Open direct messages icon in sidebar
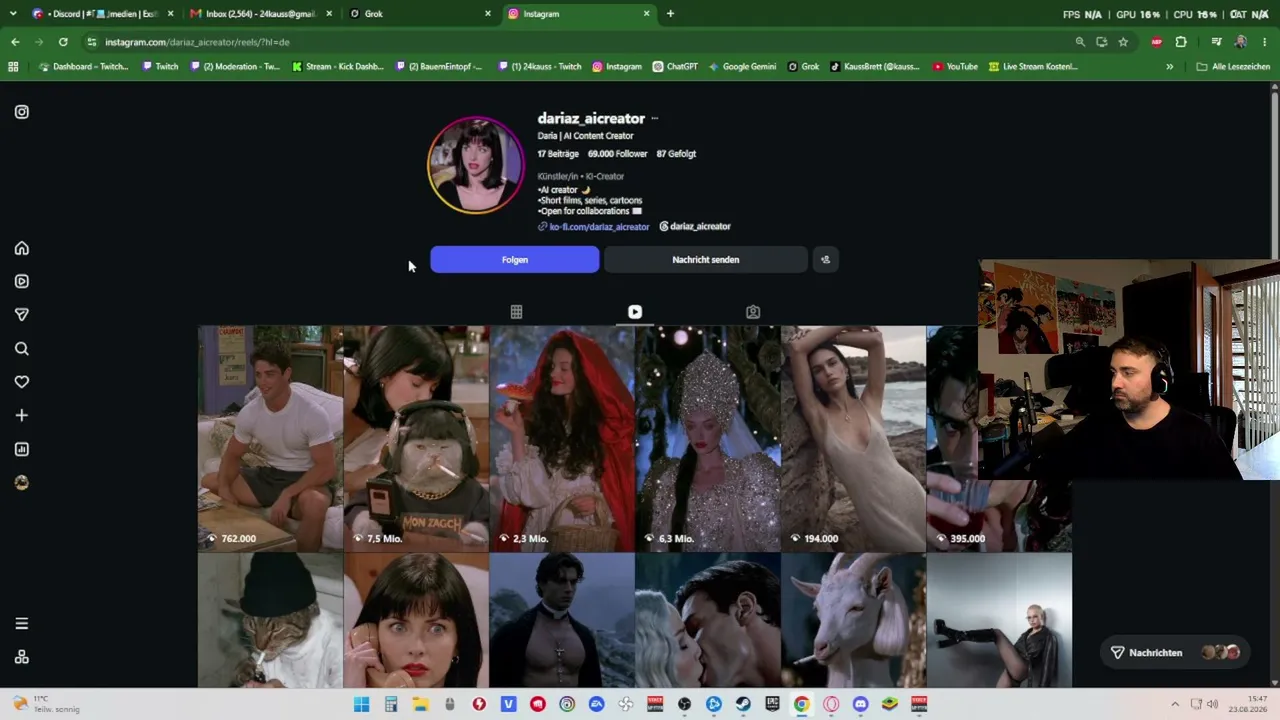The width and height of the screenshot is (1280, 720). coord(22,315)
